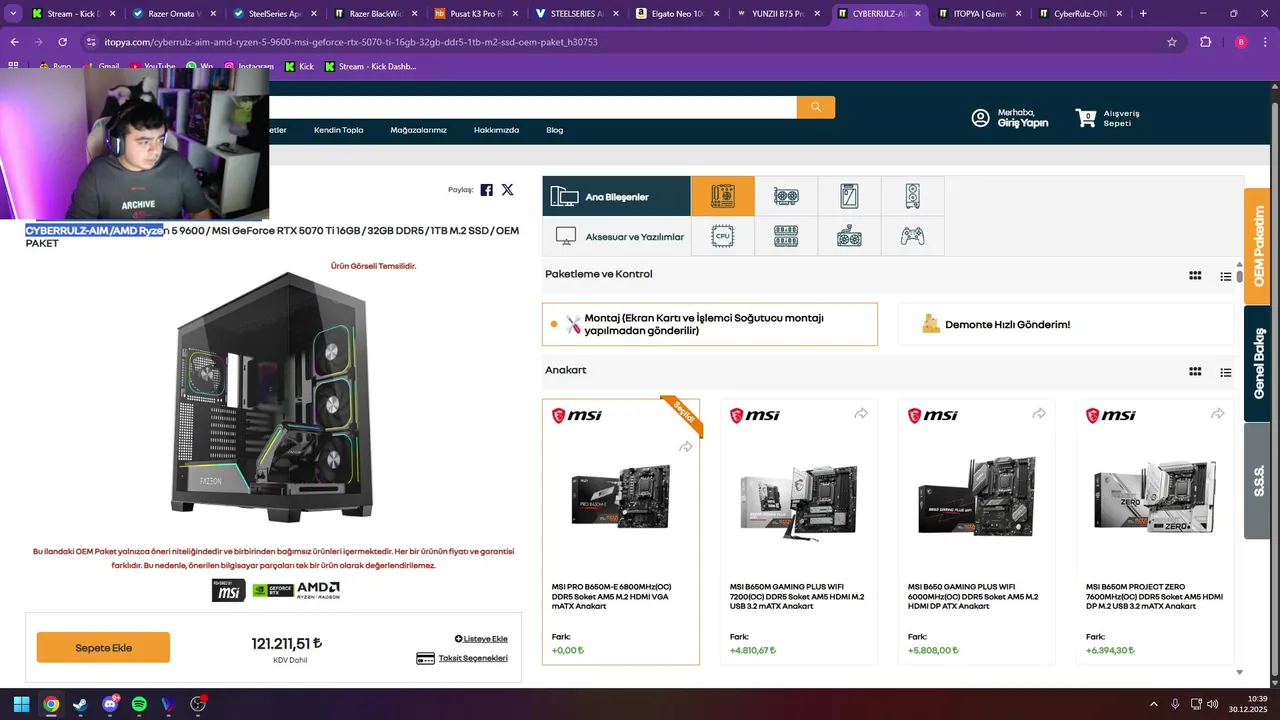Open the CPU component category icon
Image resolution: width=1280 pixels, height=720 pixels.
coord(722,237)
